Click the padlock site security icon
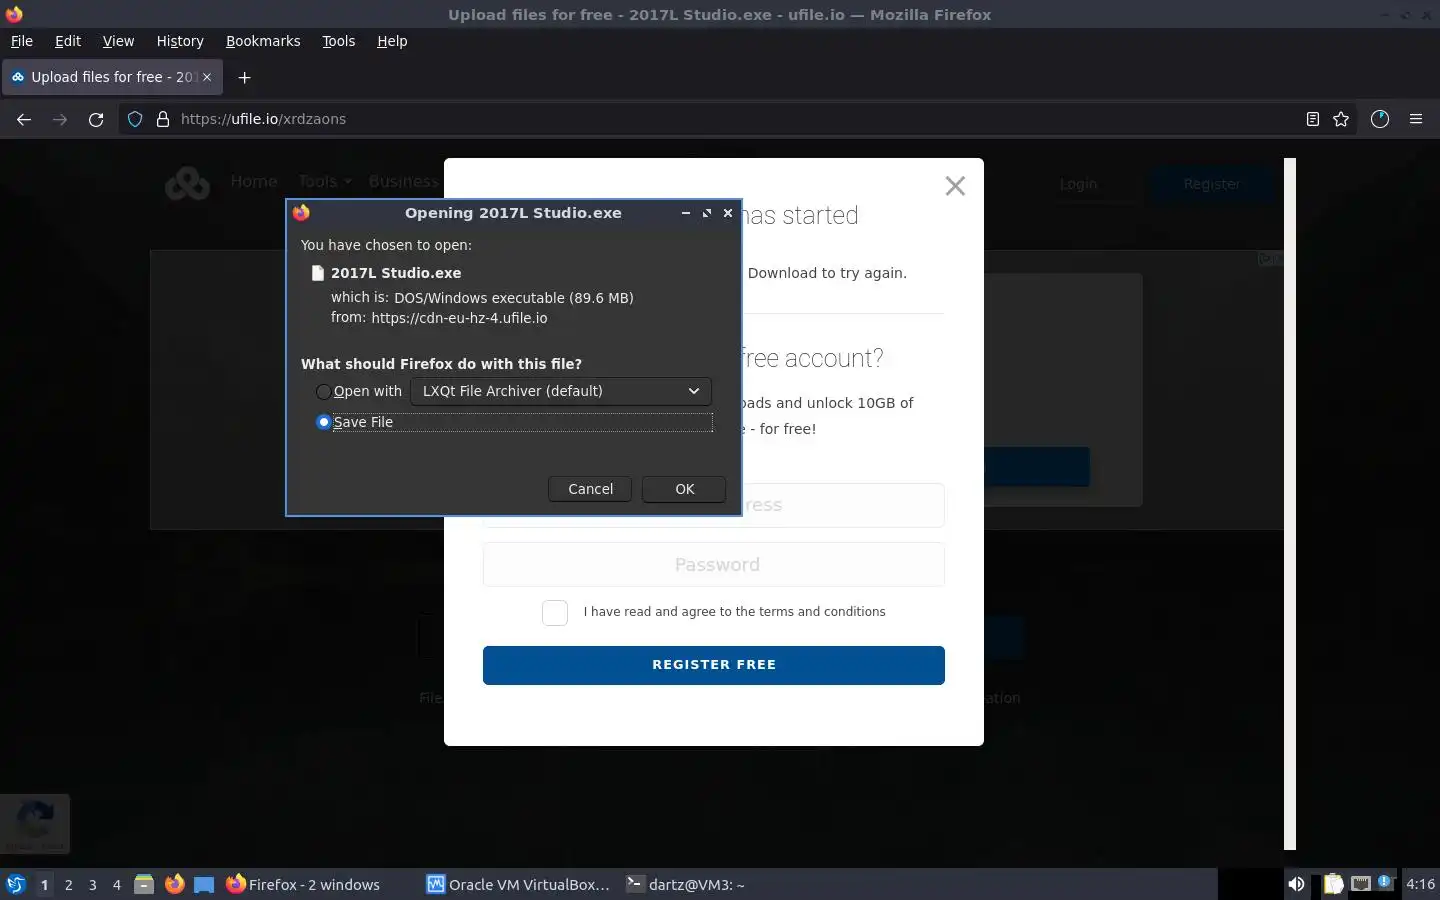 pos(162,119)
